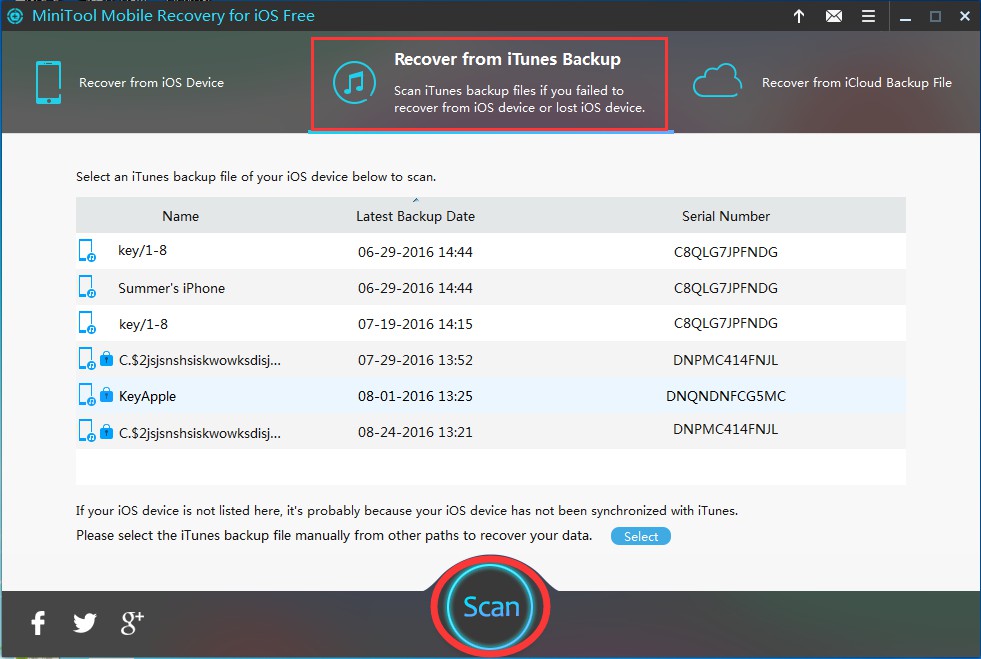This screenshot has height=659, width=981.
Task: Click the cloud icon for iCloud recovery
Action: pos(718,81)
